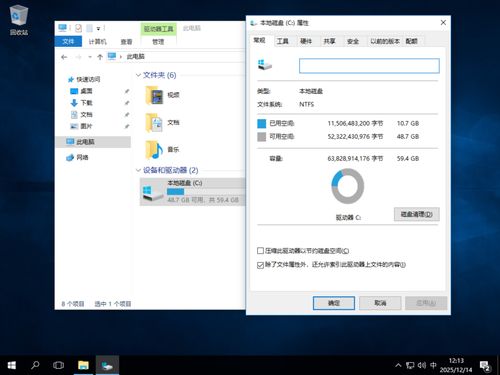Screen dimensions: 500x375
Task: Click the computer icon in address bar
Action: pos(112,56)
